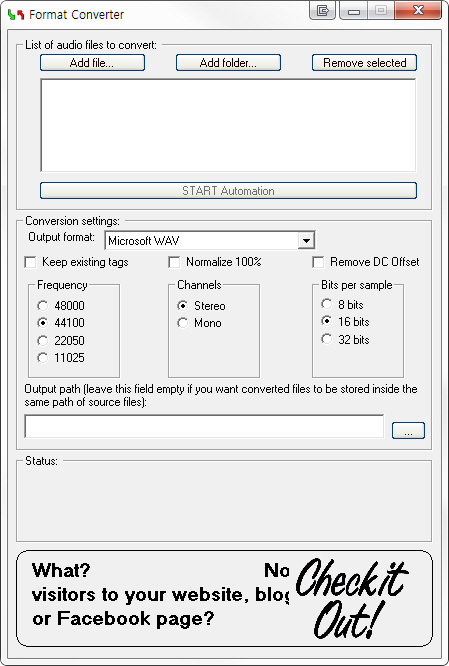Enable the Keep existing tags checkbox

[x=31, y=262]
